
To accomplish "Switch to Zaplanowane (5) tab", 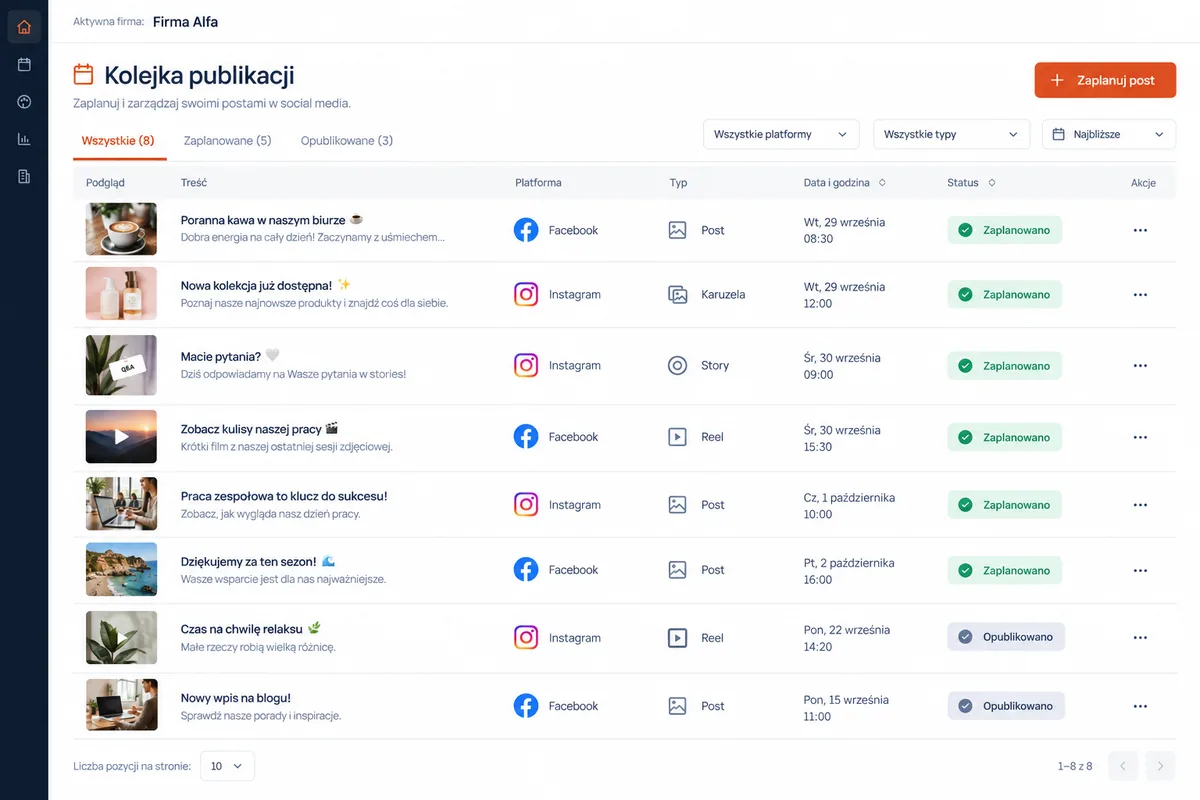I will [227, 141].
